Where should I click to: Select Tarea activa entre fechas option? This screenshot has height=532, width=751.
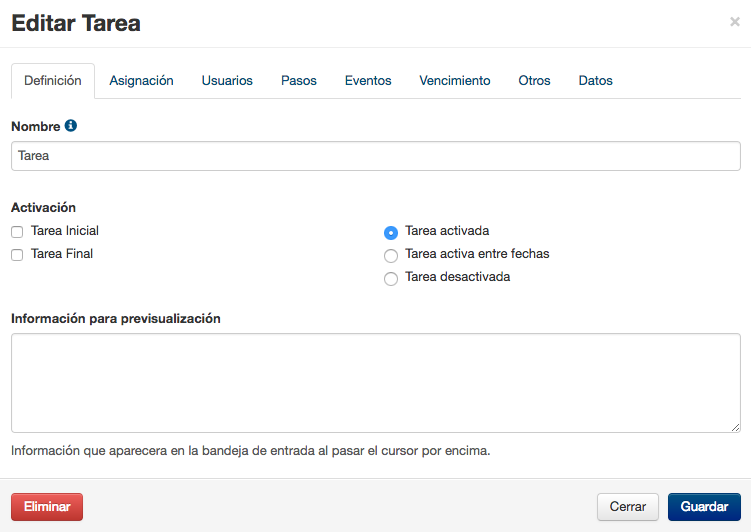[391, 256]
